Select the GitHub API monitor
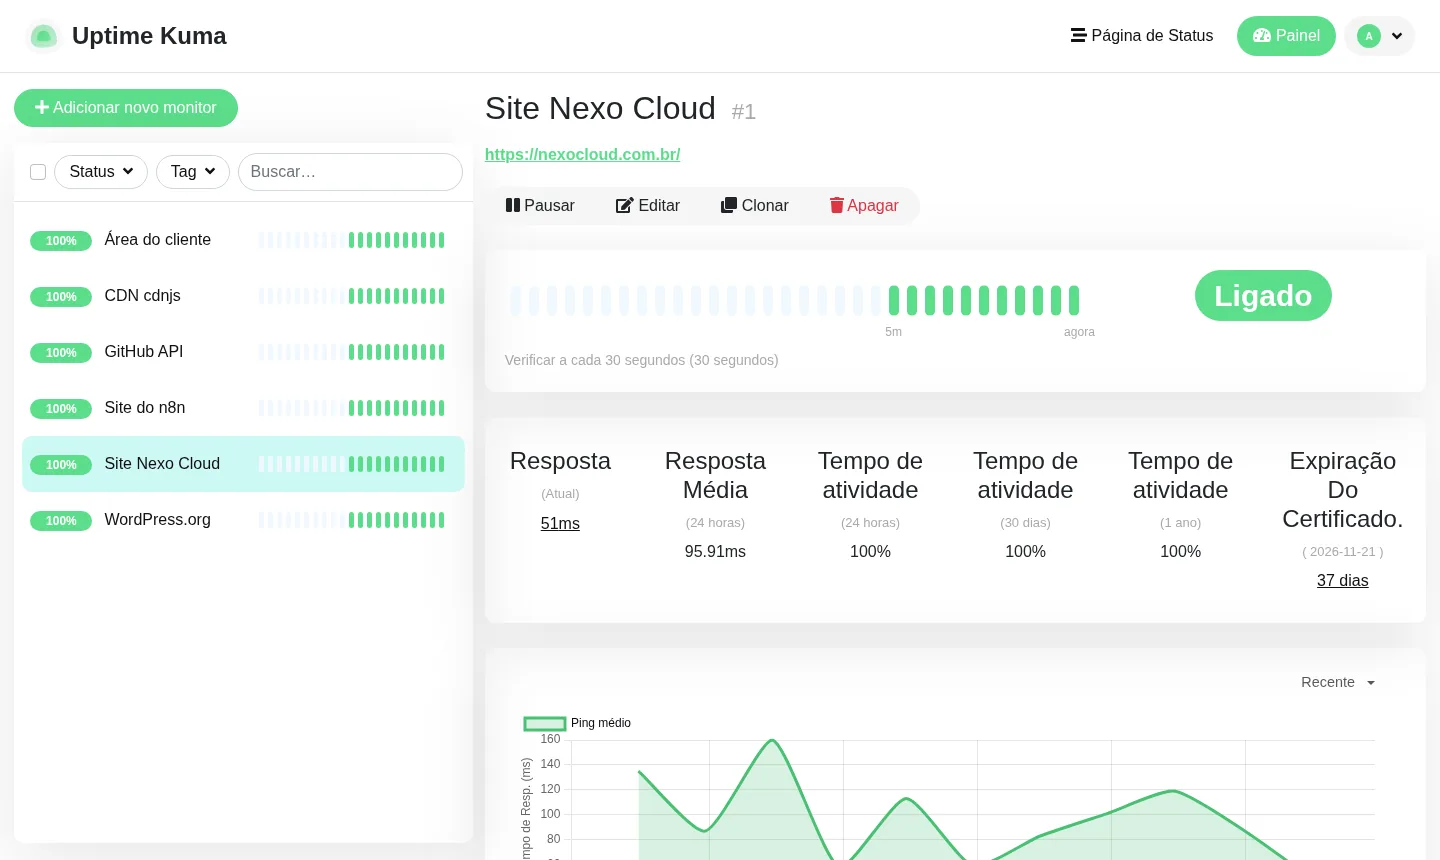The width and height of the screenshot is (1440, 860). pyautogui.click(x=243, y=352)
